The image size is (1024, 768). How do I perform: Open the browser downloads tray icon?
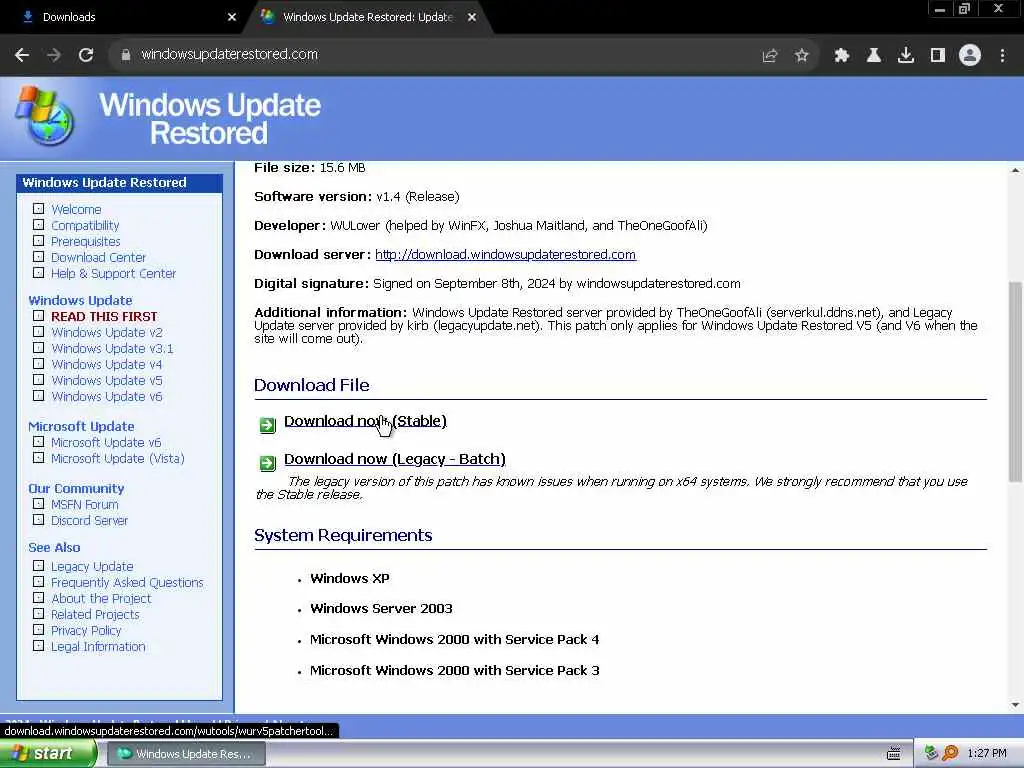click(x=906, y=56)
